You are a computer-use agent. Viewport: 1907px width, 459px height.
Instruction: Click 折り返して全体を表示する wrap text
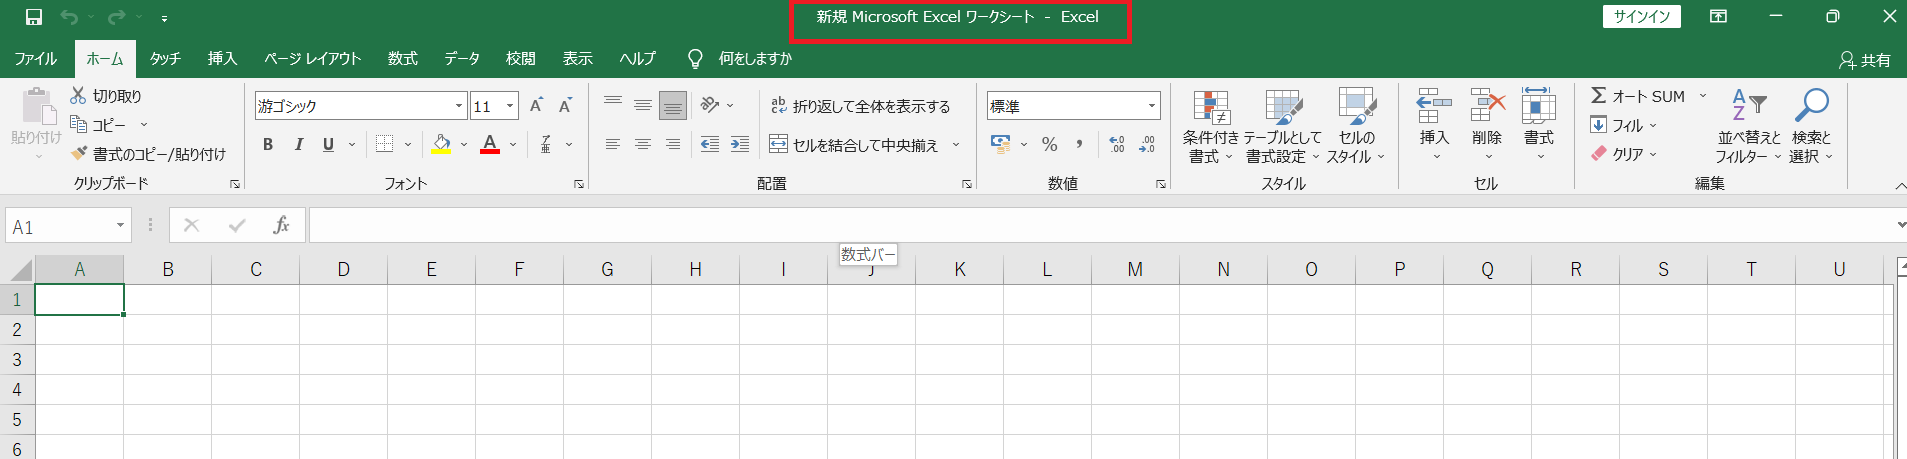[860, 106]
